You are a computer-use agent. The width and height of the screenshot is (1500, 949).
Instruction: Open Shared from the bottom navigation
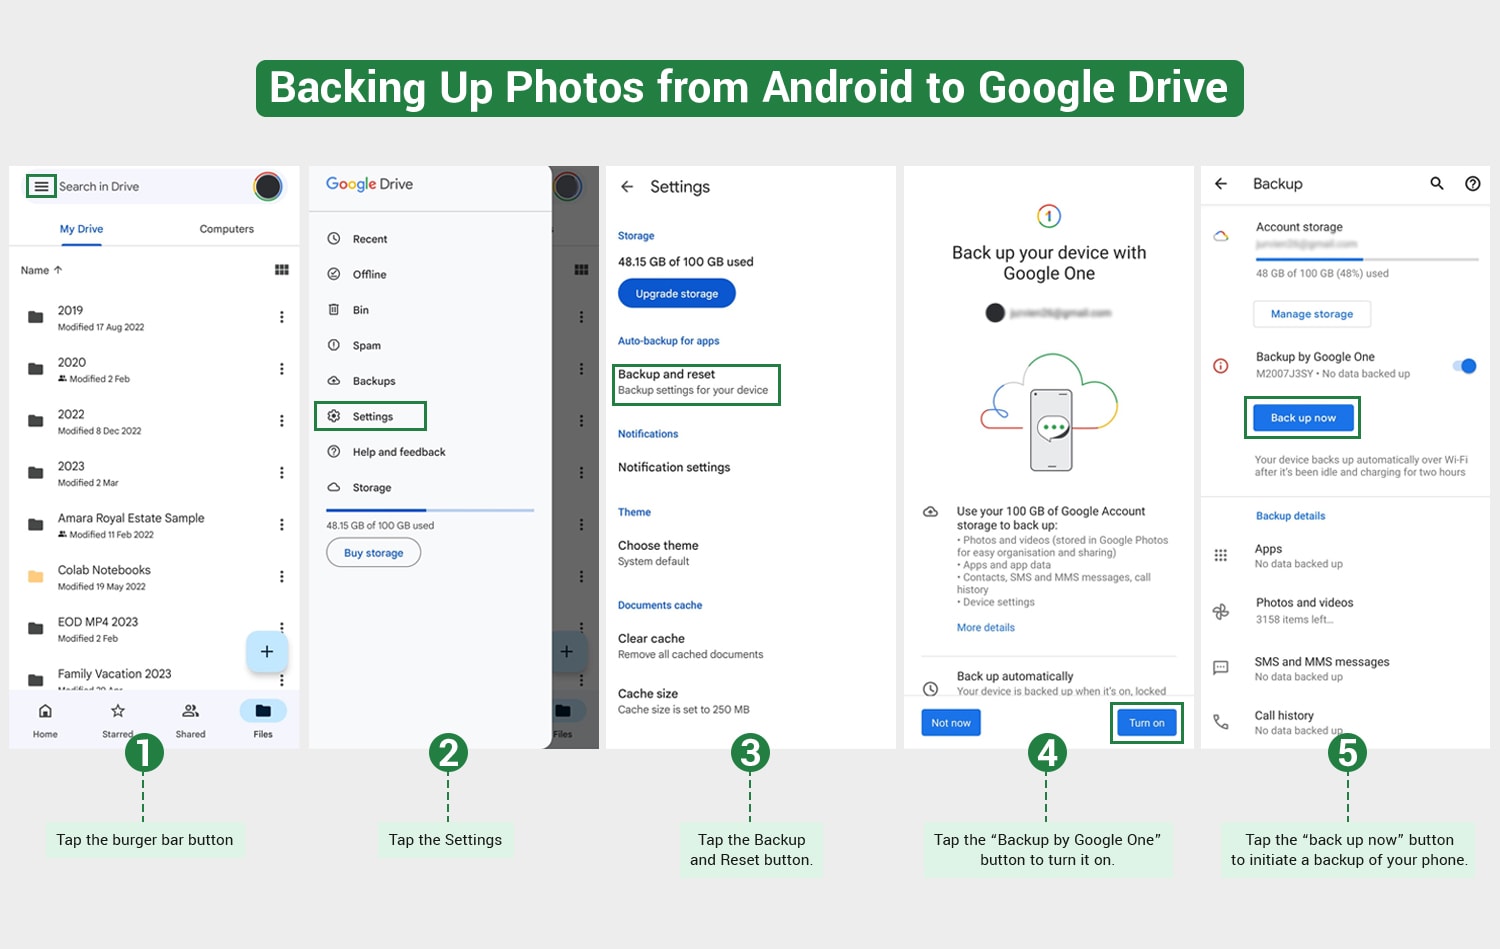pyautogui.click(x=190, y=718)
